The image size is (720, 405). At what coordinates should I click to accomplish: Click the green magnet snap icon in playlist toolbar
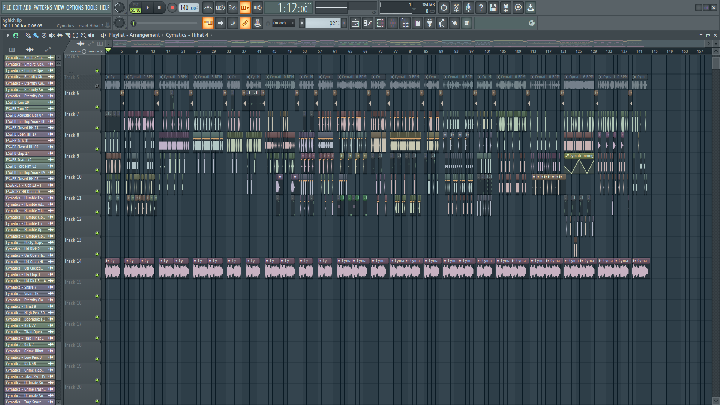[x=16, y=35]
